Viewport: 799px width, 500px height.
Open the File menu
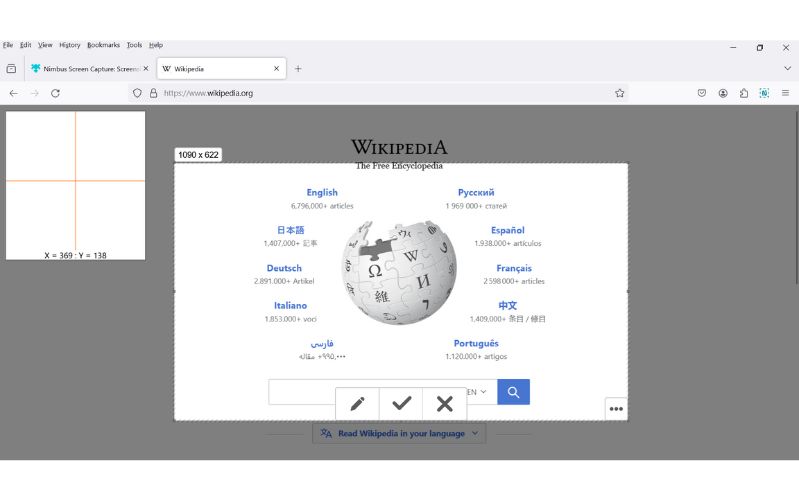[x=8, y=45]
